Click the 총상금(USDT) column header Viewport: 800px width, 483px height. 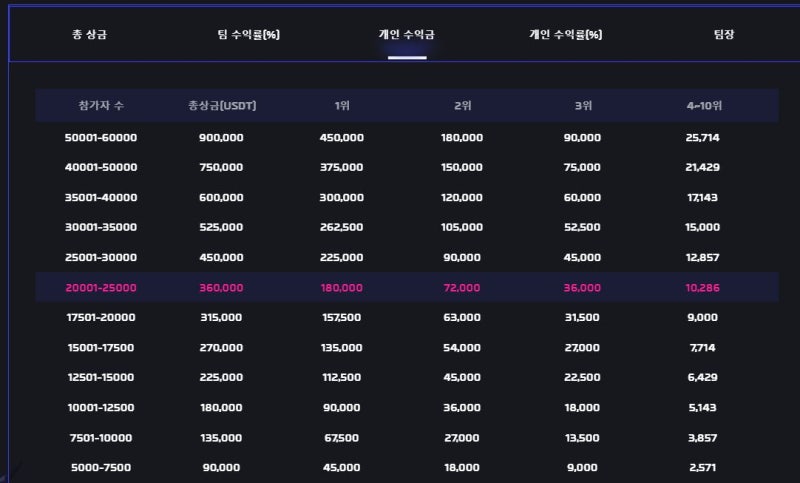pos(222,106)
